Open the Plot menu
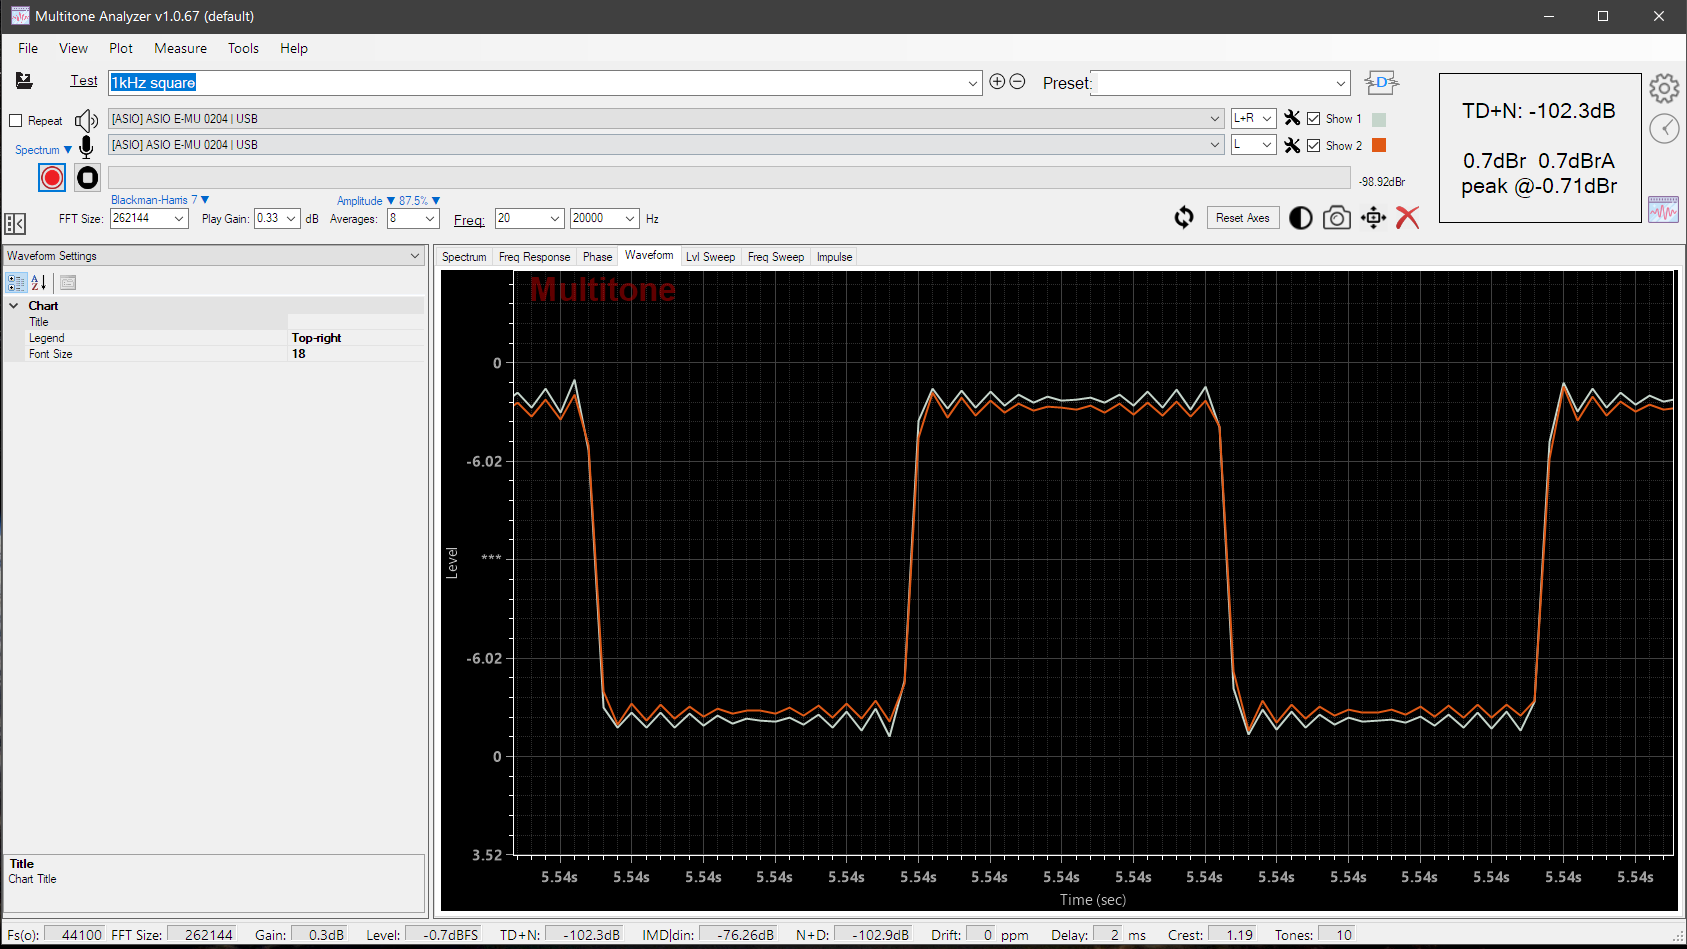This screenshot has width=1687, height=949. [x=121, y=48]
